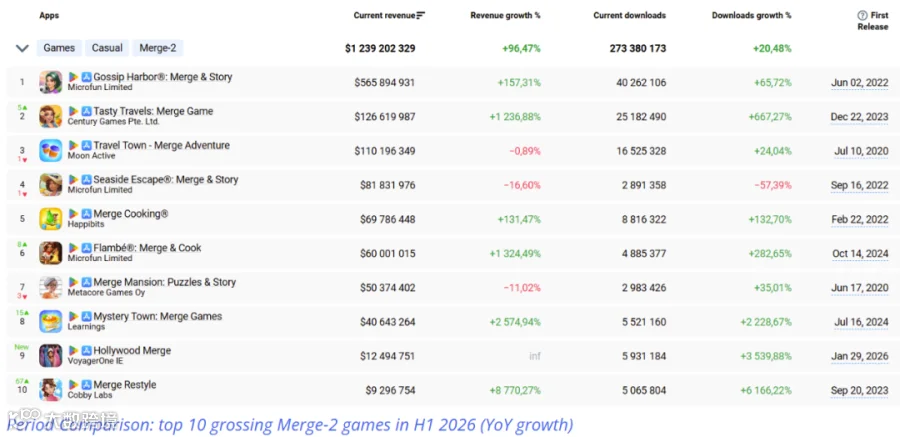This screenshot has height=437, width=900.
Task: Click the App Store icon beside Flambé
Action: click(x=87, y=248)
